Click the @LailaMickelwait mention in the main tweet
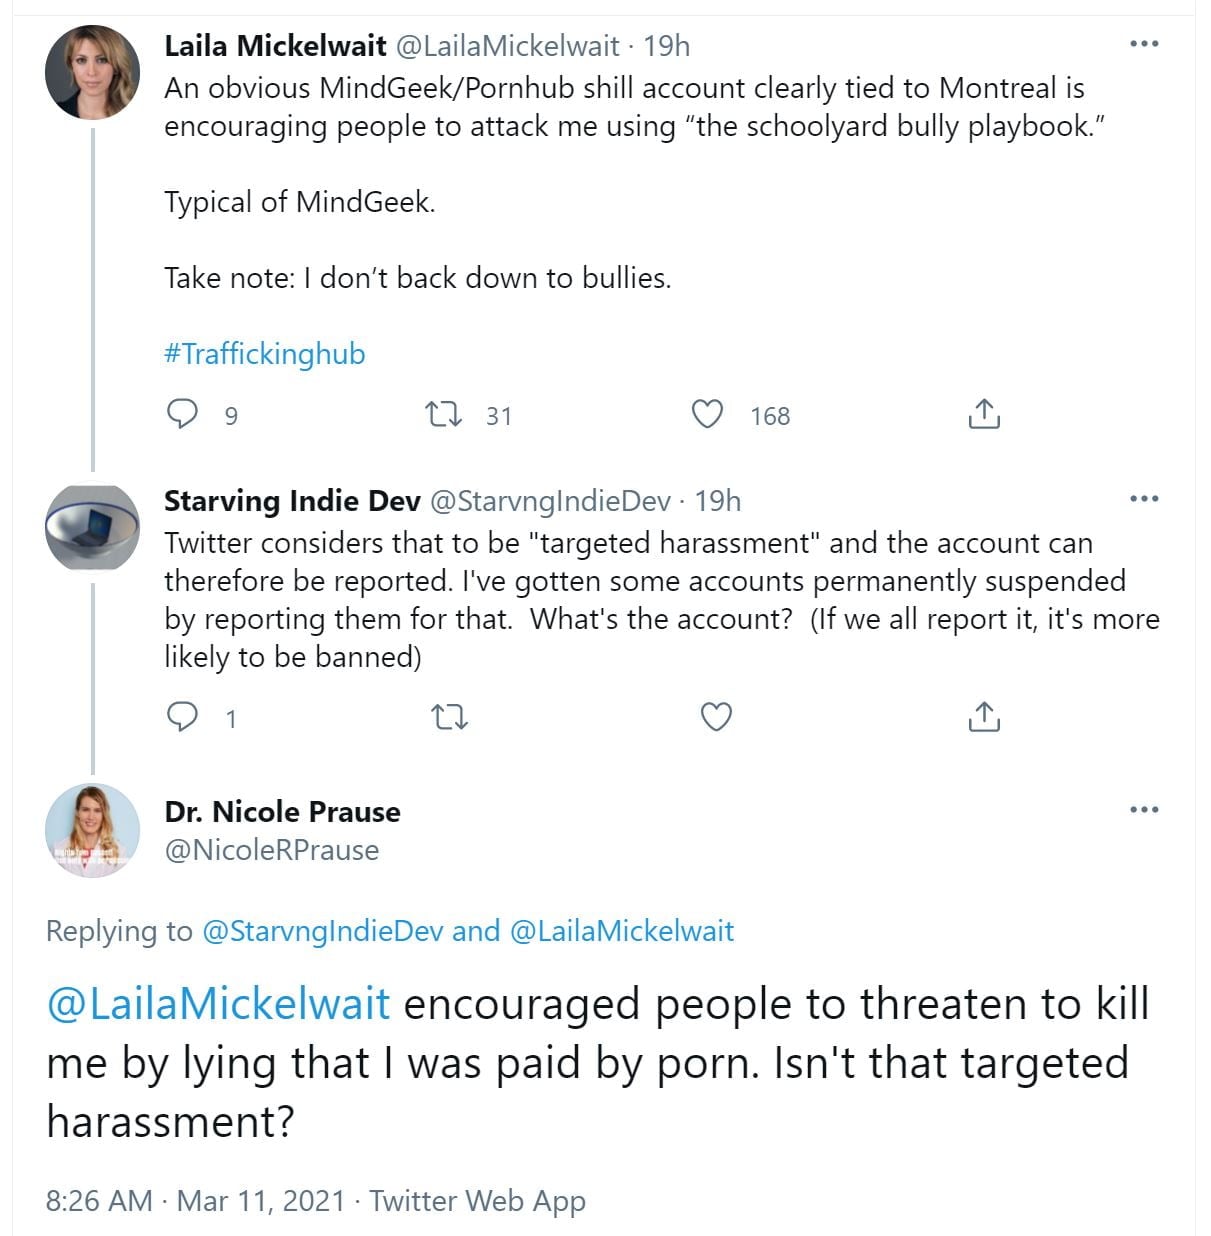Screen dimensions: 1211x1236 [218, 1004]
